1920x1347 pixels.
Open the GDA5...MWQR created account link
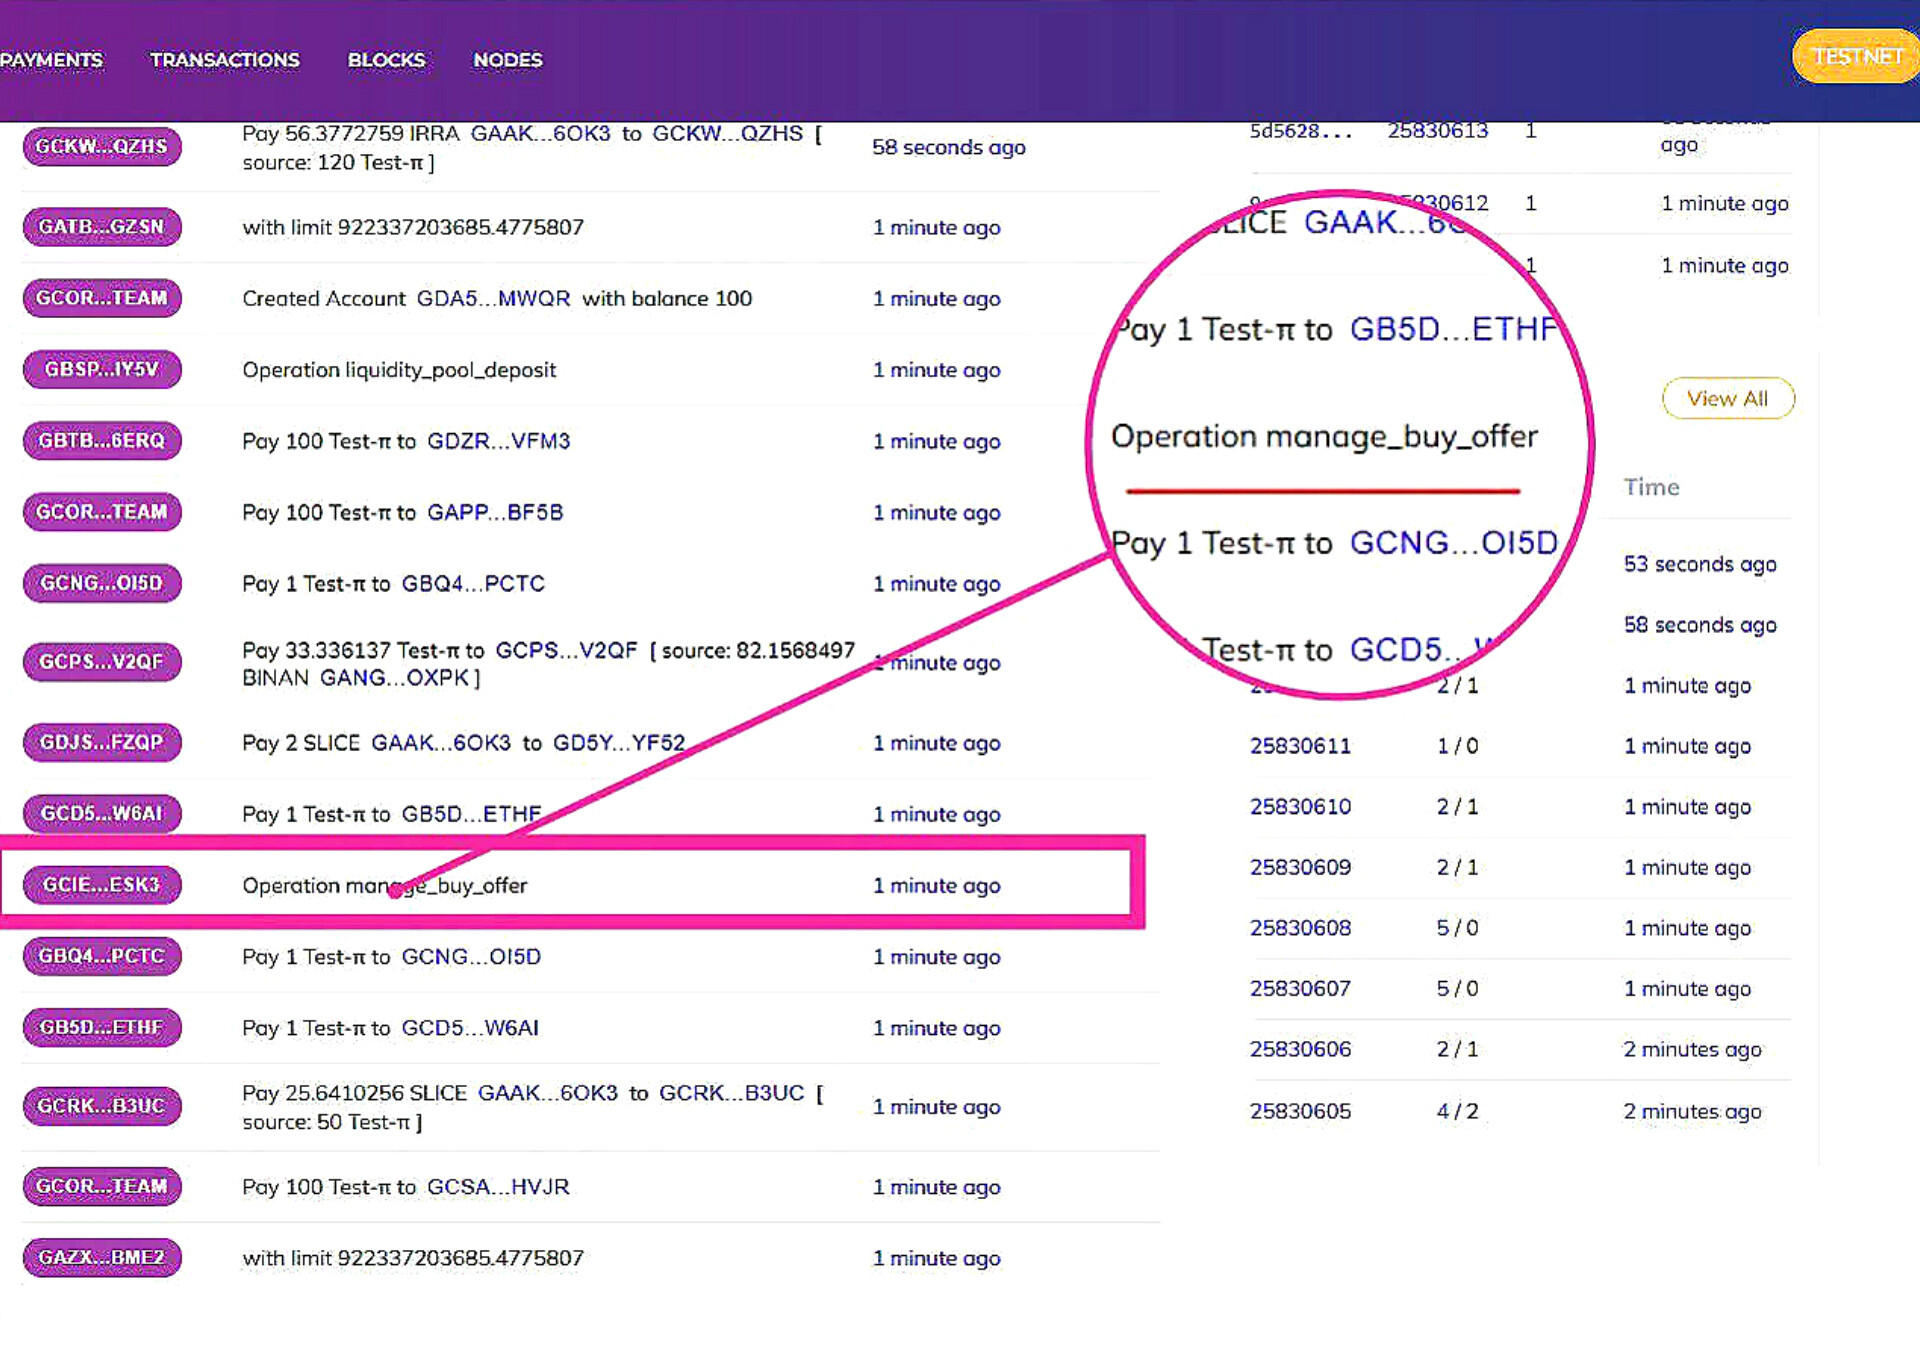point(493,298)
